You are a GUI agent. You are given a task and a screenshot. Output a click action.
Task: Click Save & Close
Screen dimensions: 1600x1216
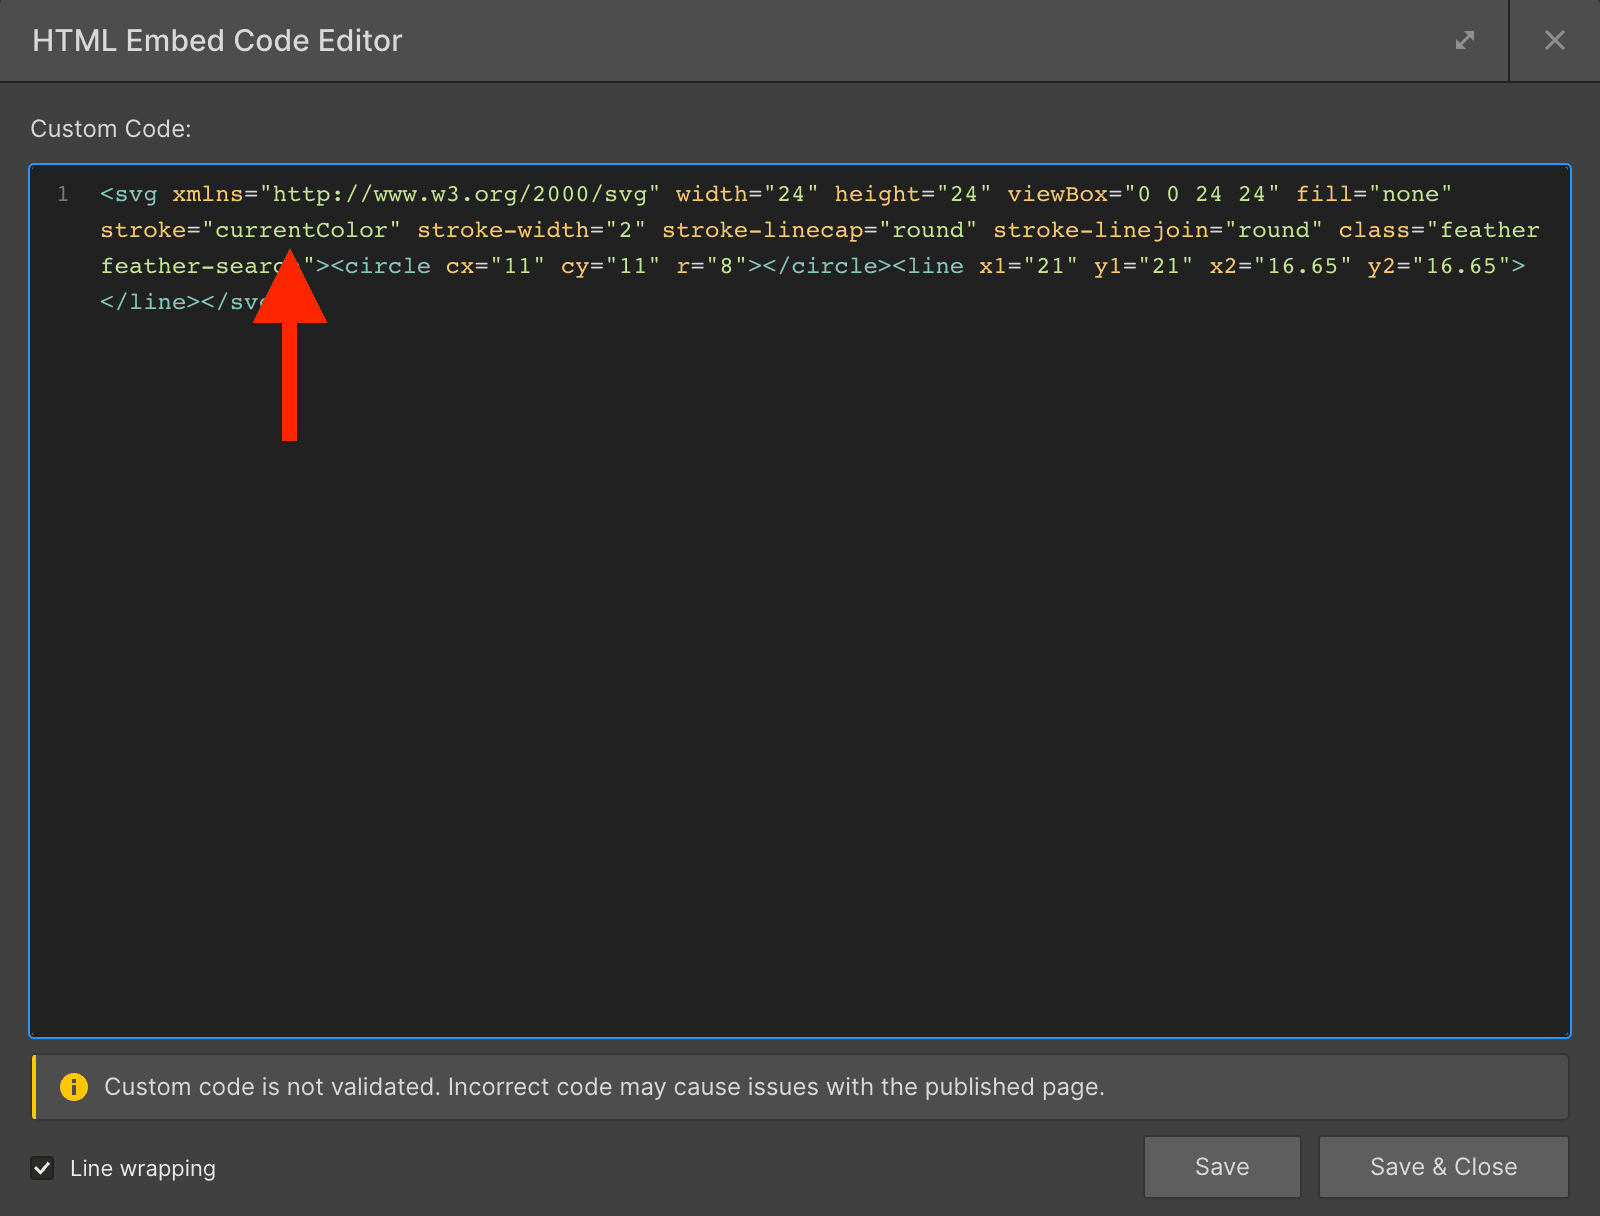[x=1443, y=1166]
